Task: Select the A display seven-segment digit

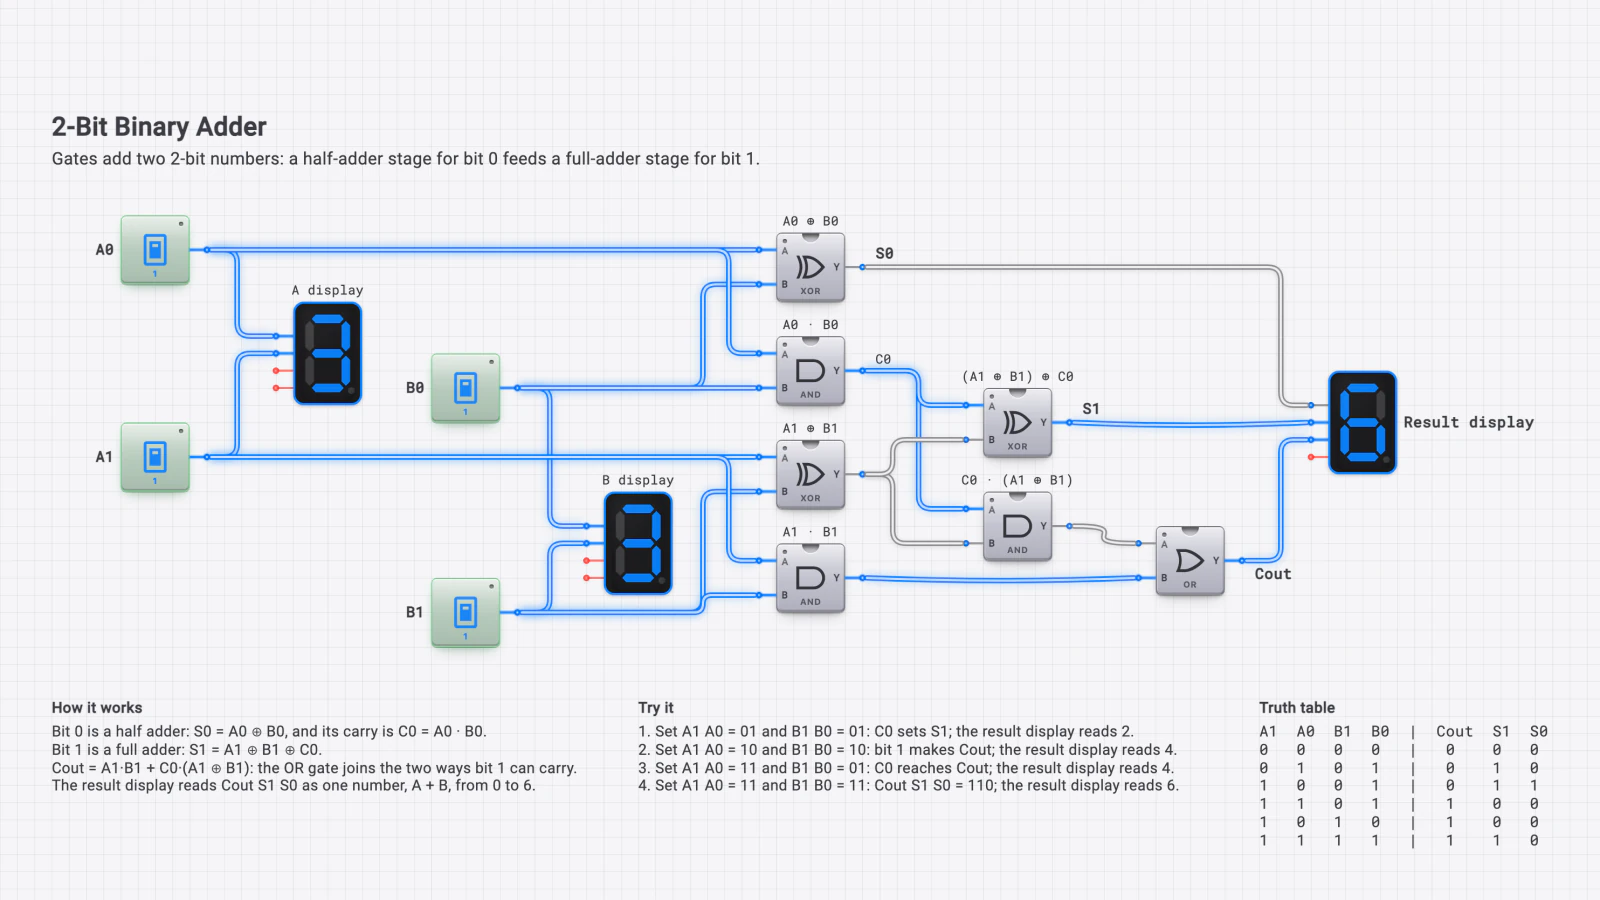Action: pyautogui.click(x=328, y=354)
